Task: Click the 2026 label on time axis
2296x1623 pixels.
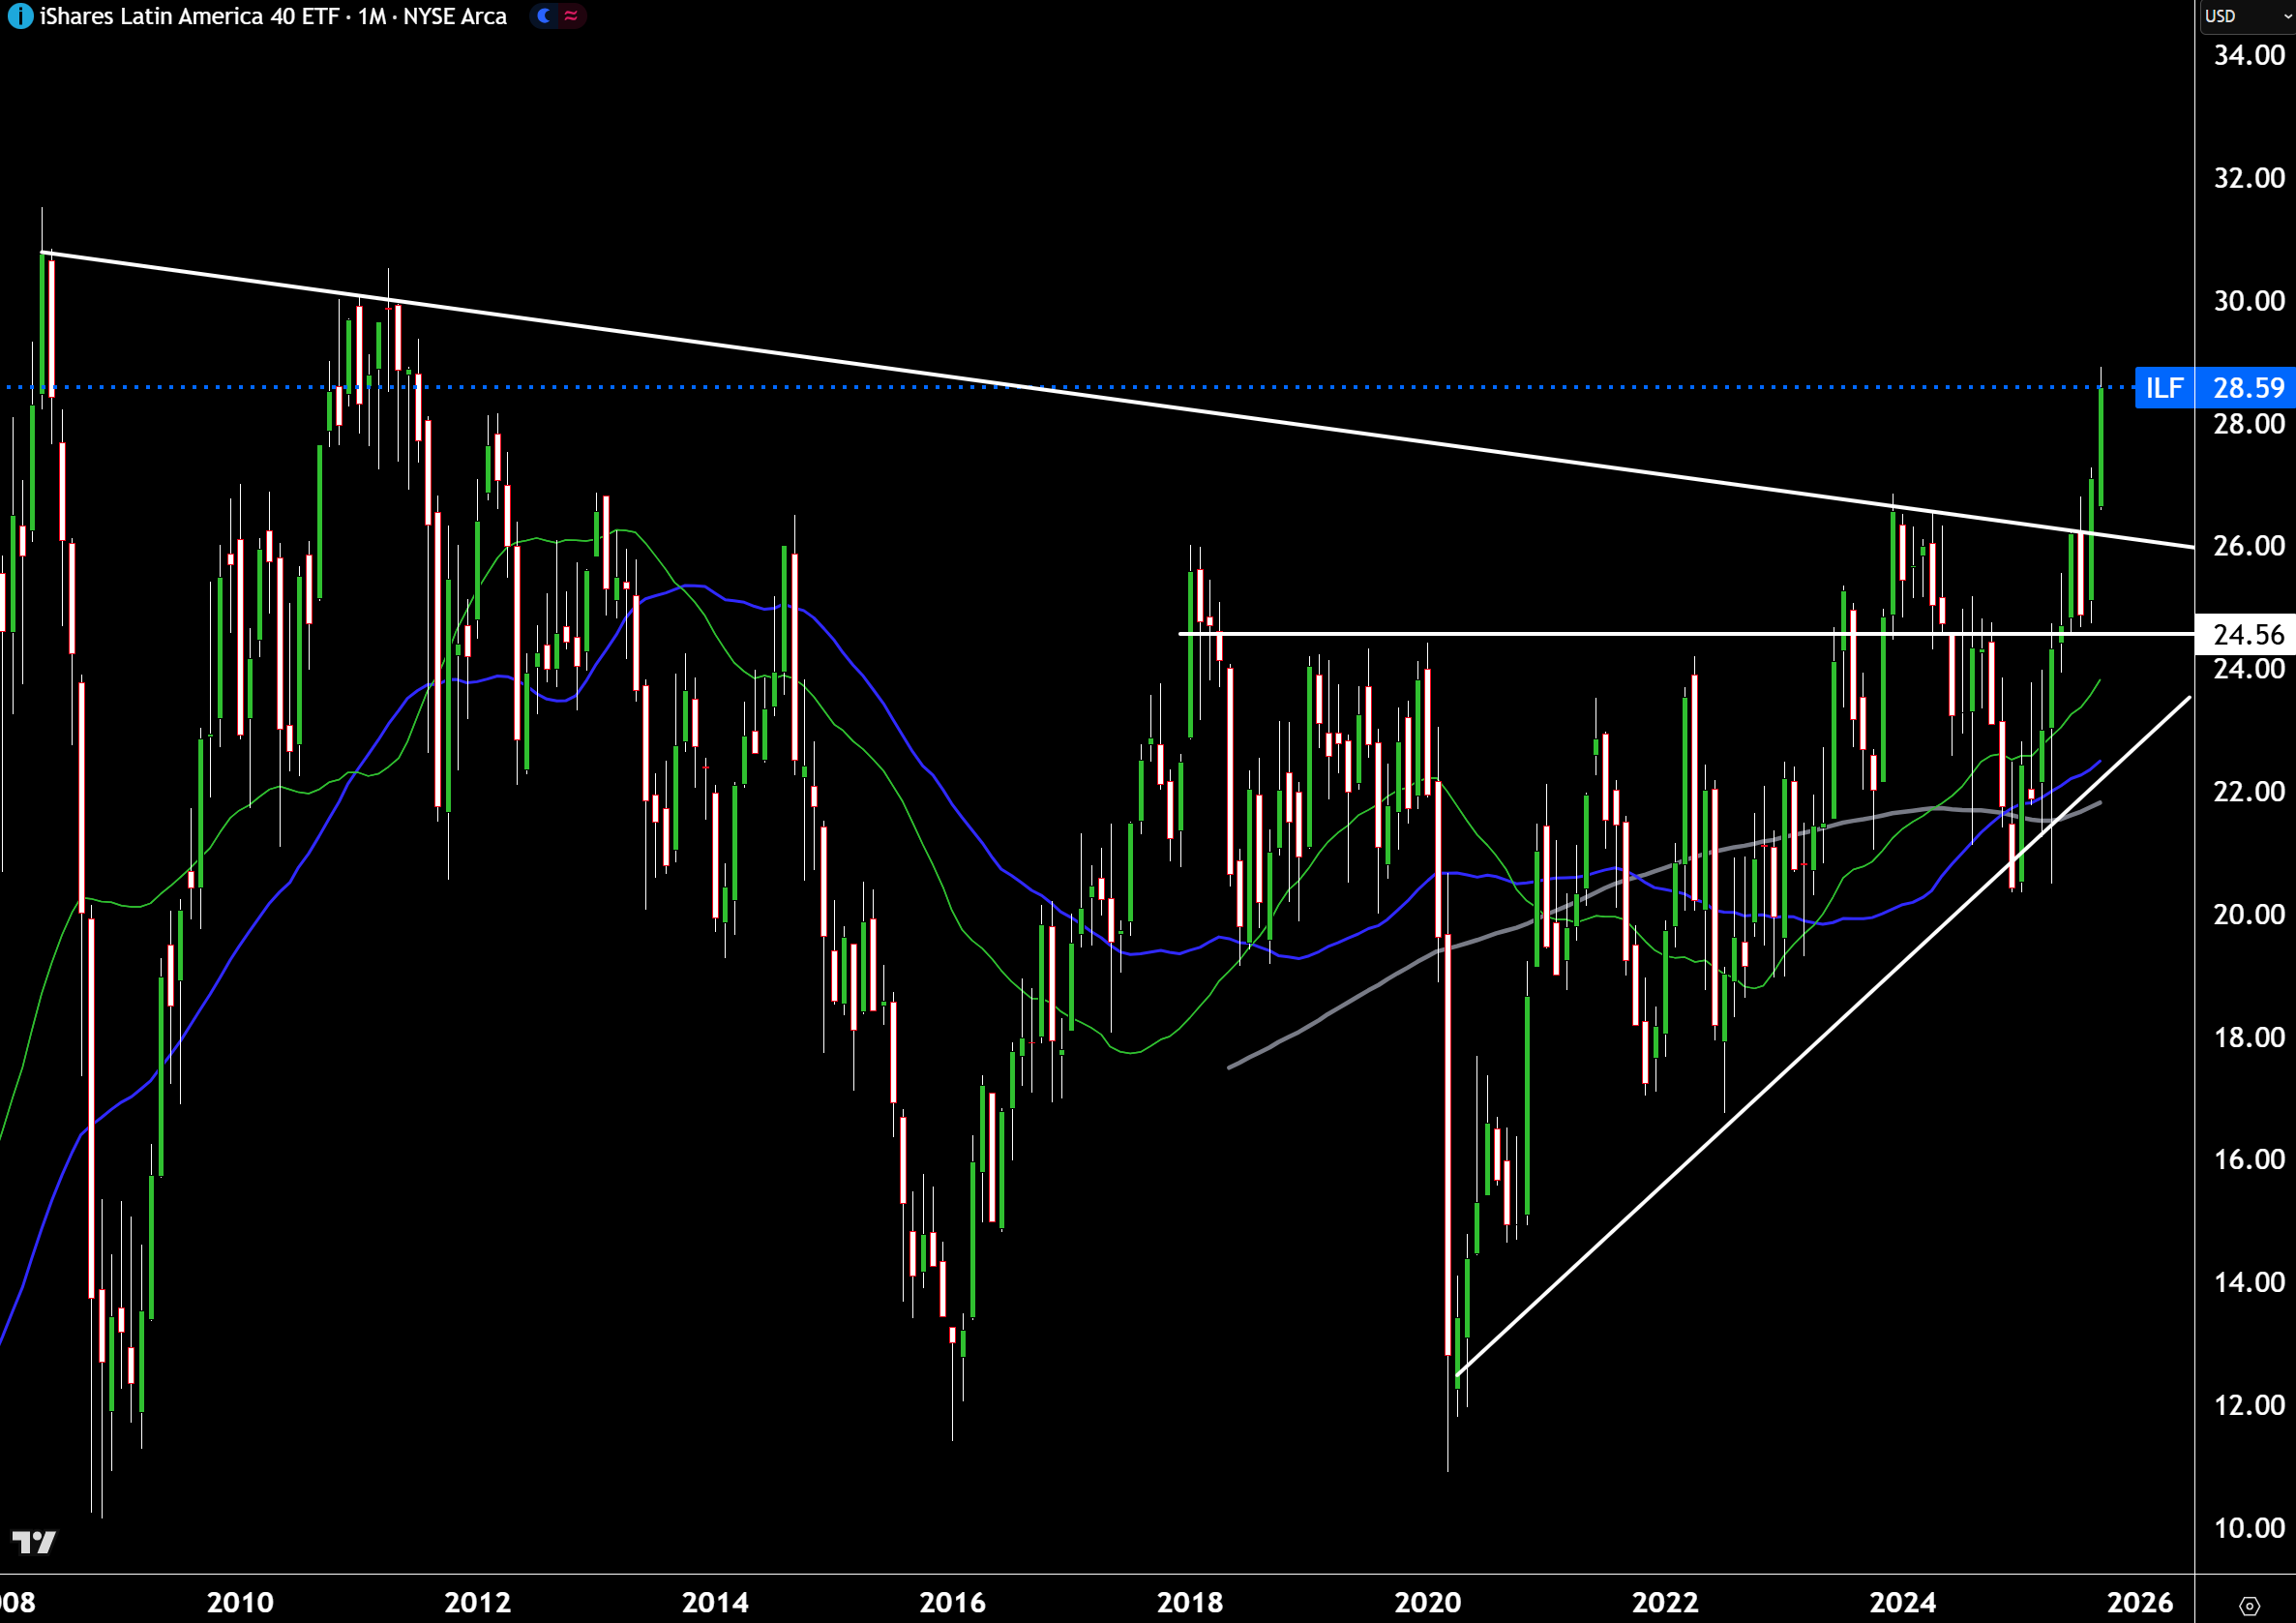Action: coord(2140,1602)
